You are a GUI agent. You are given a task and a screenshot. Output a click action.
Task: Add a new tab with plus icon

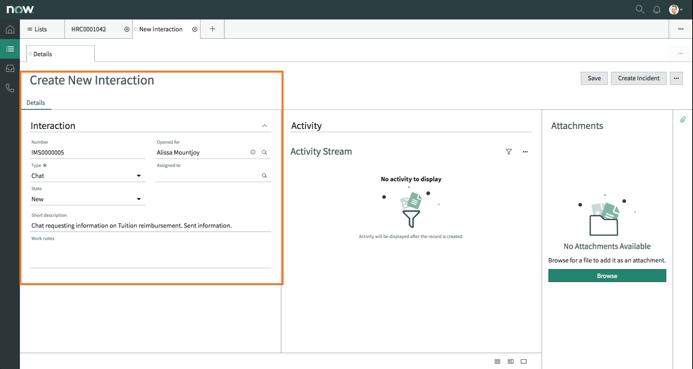coord(212,29)
